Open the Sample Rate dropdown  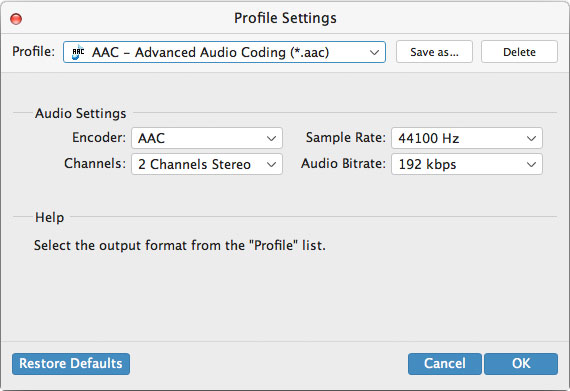(467, 138)
